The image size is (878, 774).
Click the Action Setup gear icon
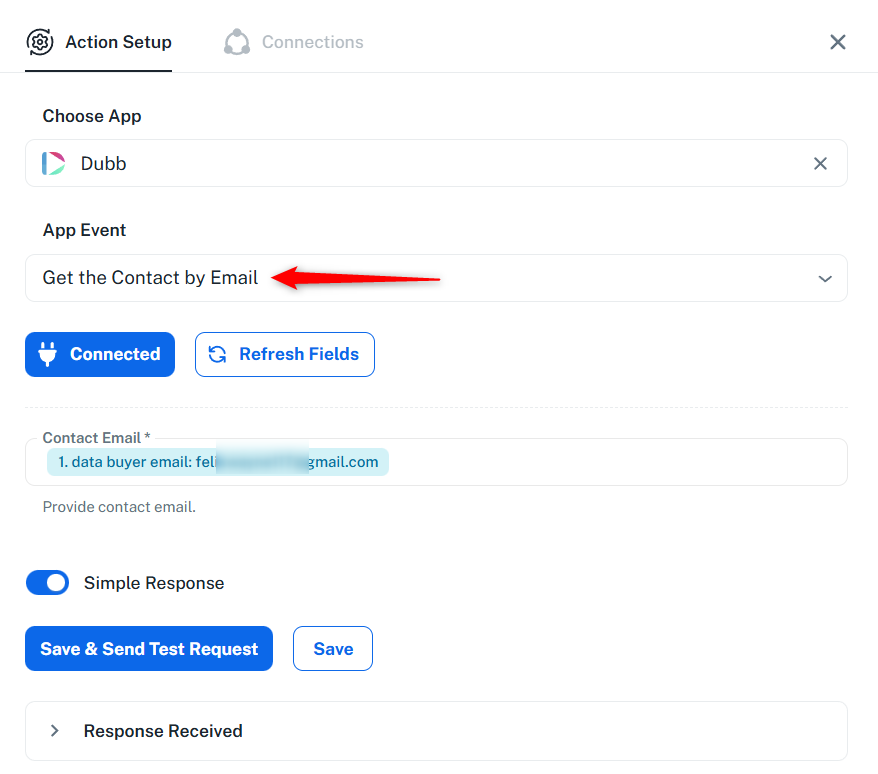tap(40, 42)
